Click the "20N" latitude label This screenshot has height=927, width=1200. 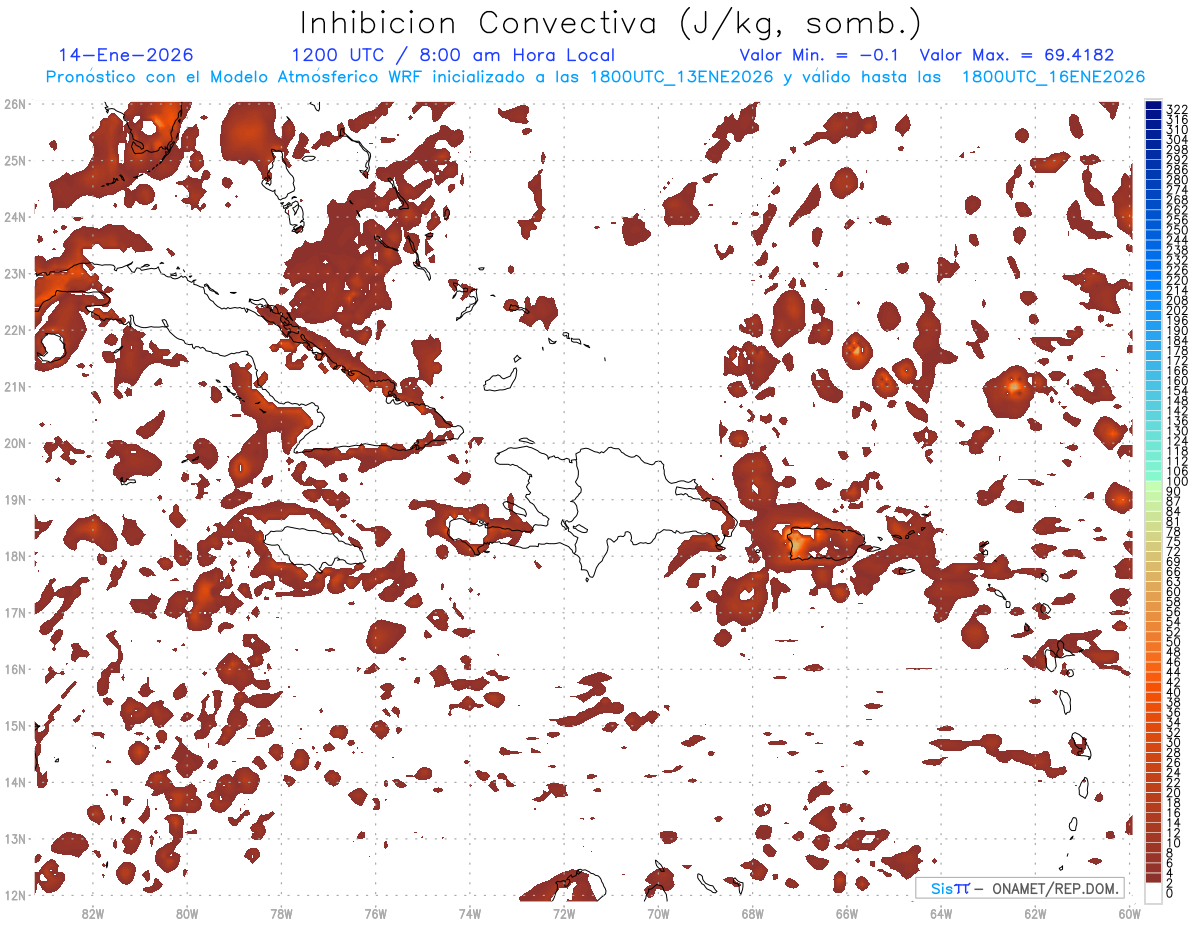(15, 443)
